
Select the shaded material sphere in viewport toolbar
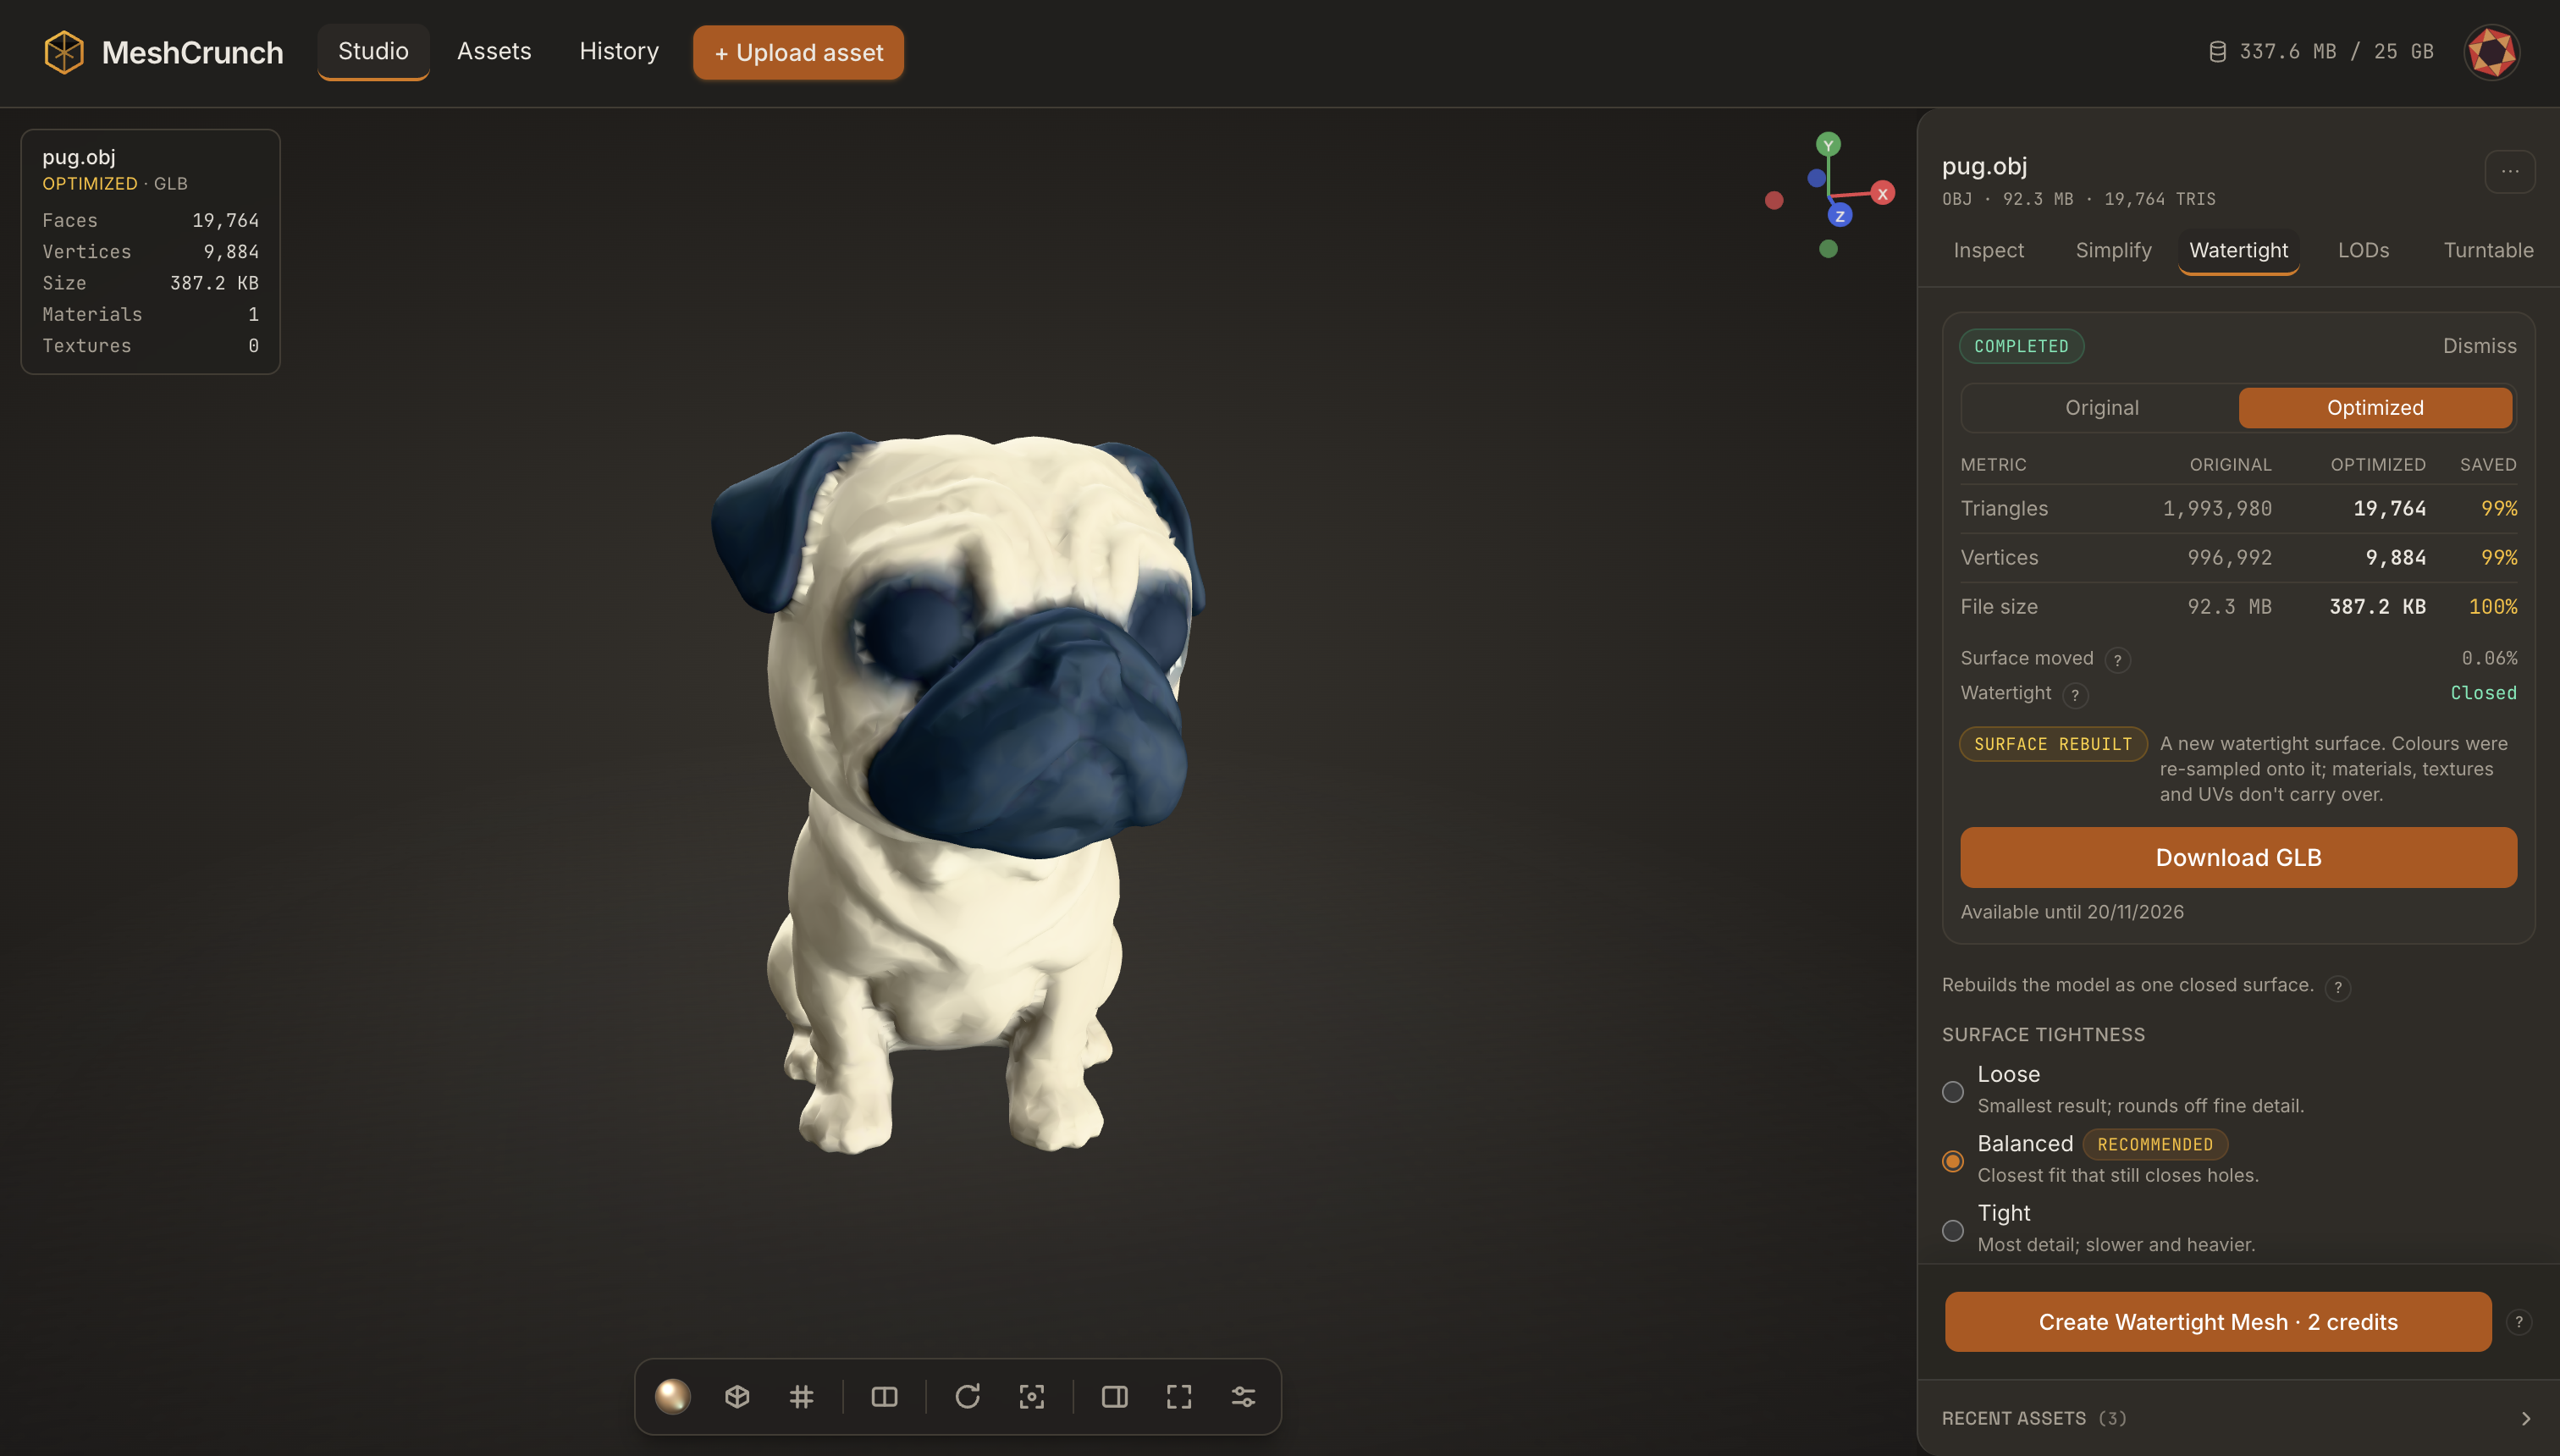[673, 1396]
